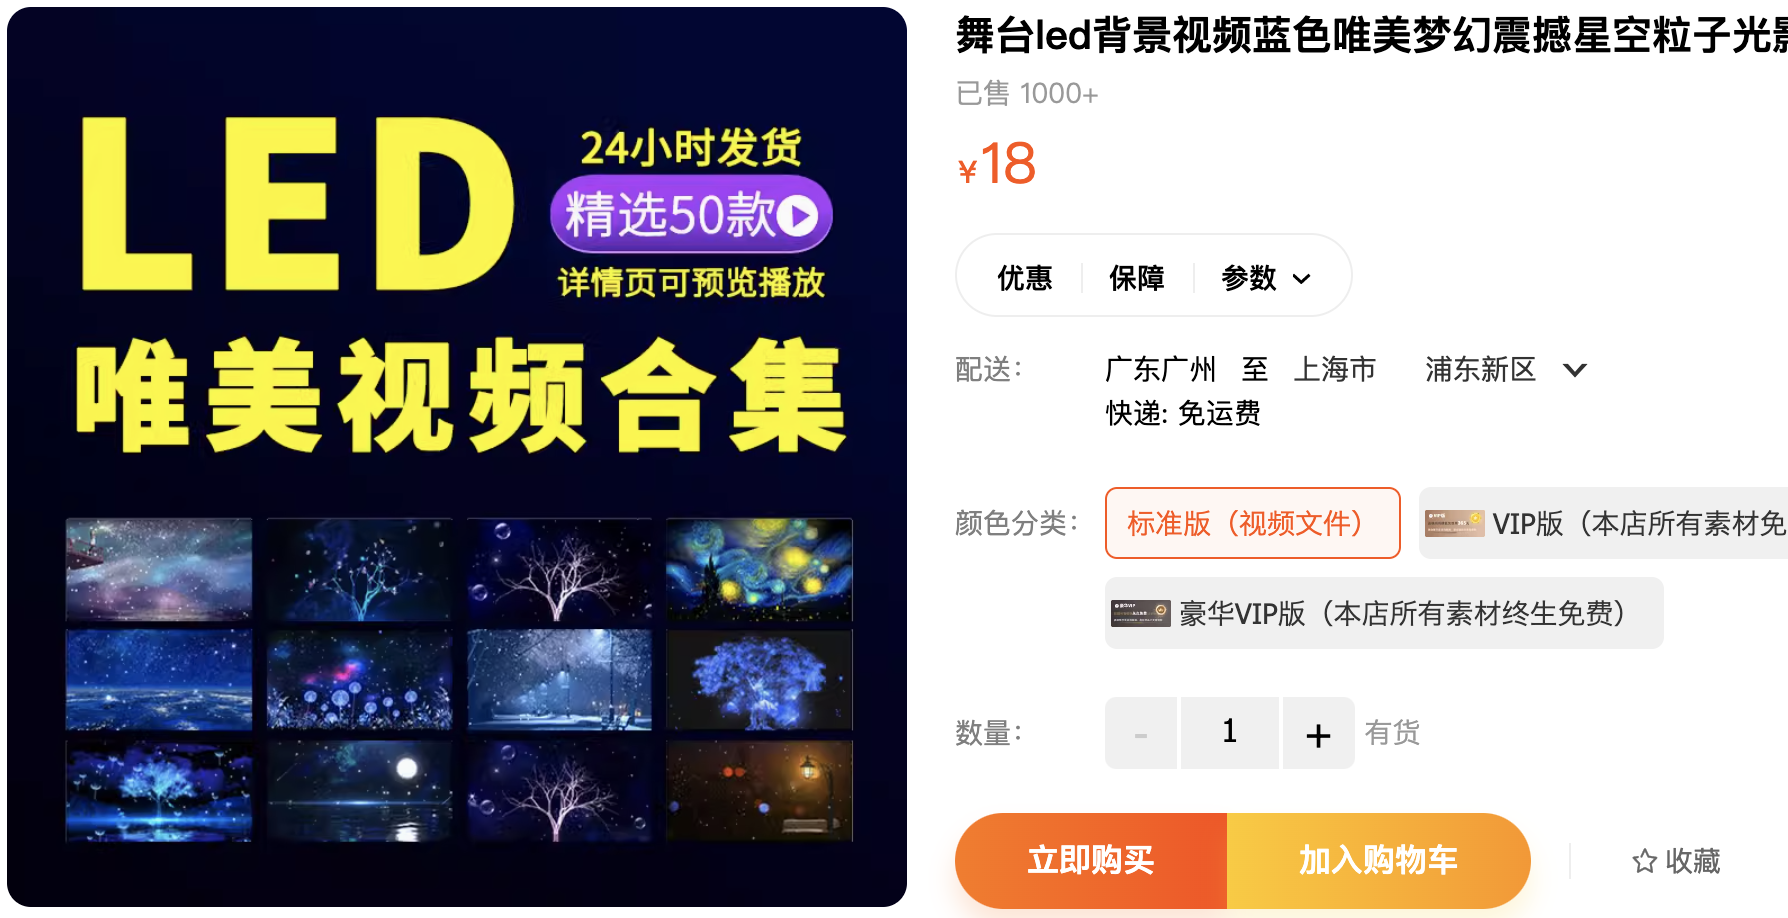Click the VIP版 card thumbnail icon

pyautogui.click(x=1454, y=523)
